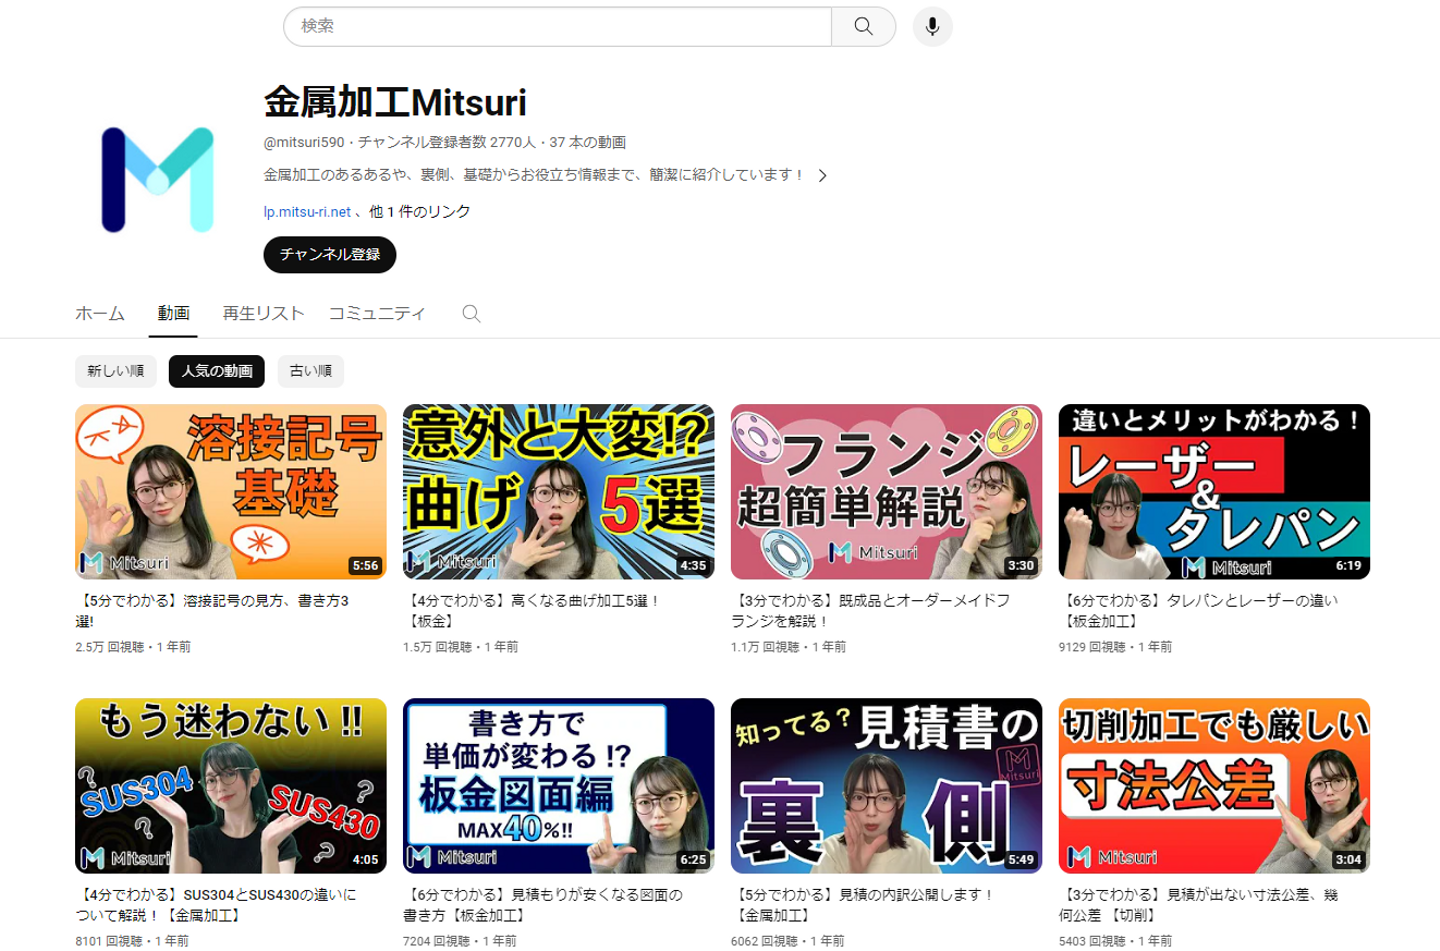Open title 【6分でわかる】見積もりが安くなる図面の書き方

coord(543,905)
